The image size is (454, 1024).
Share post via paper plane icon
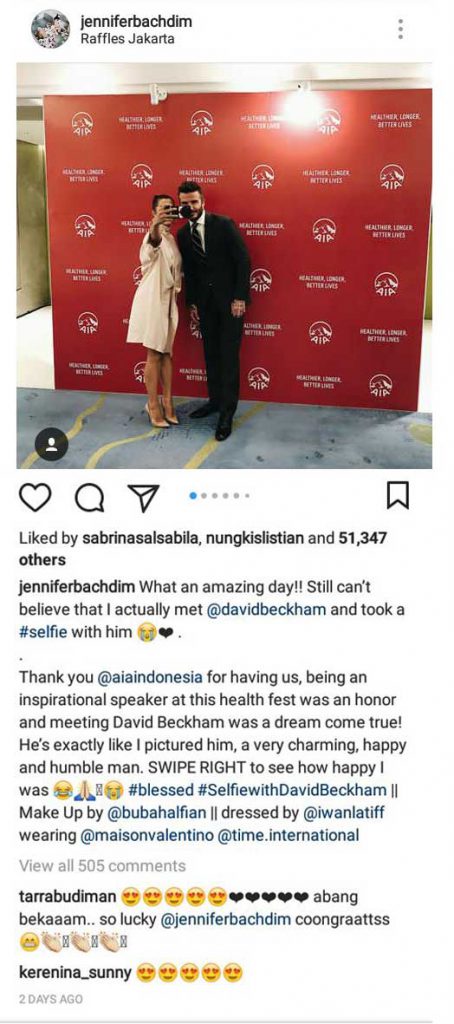[142, 498]
